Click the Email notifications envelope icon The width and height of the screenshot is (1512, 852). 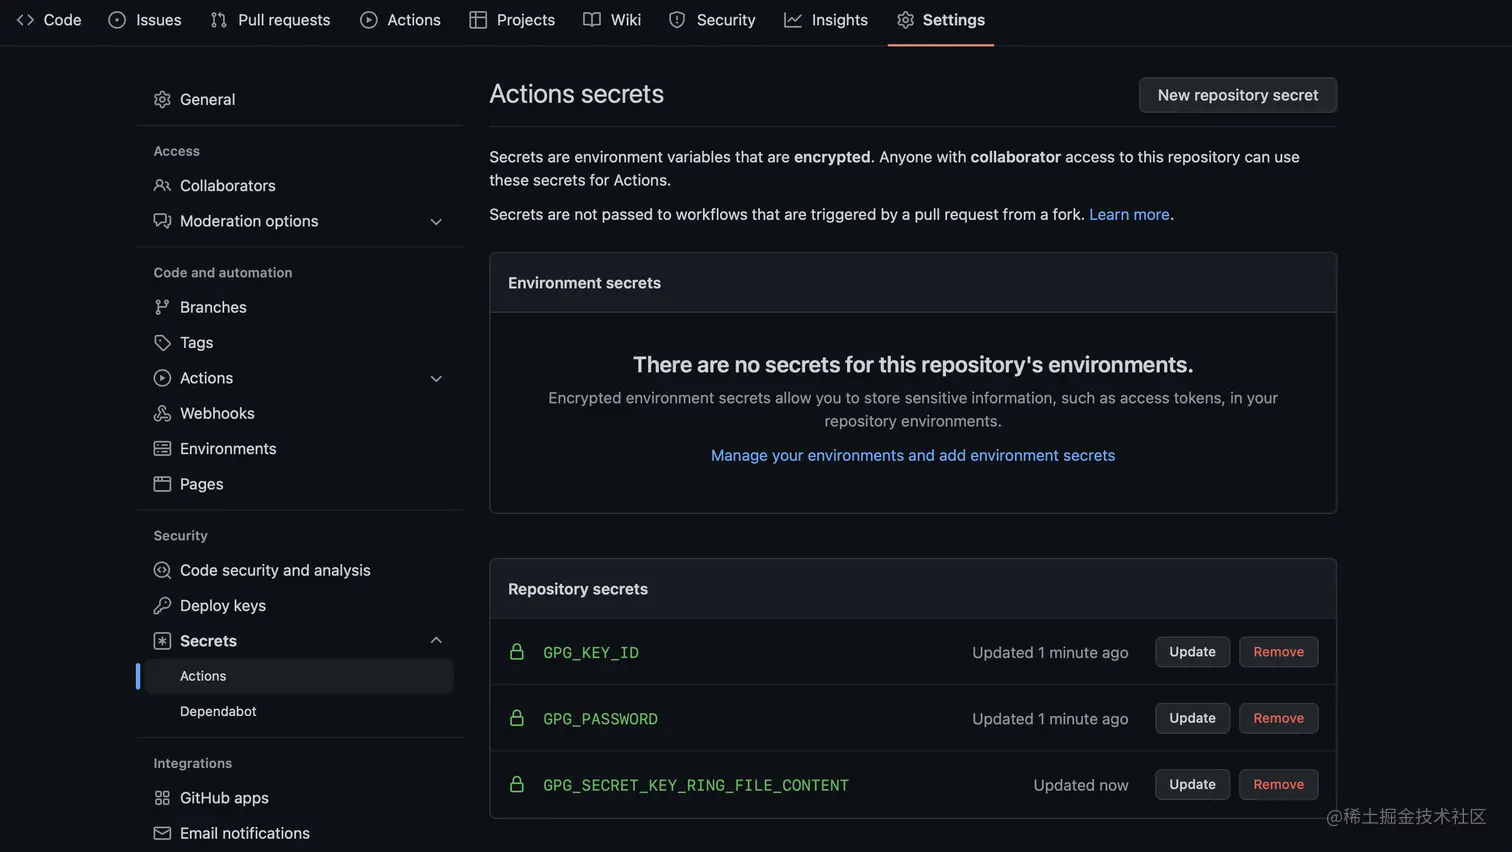(x=162, y=833)
